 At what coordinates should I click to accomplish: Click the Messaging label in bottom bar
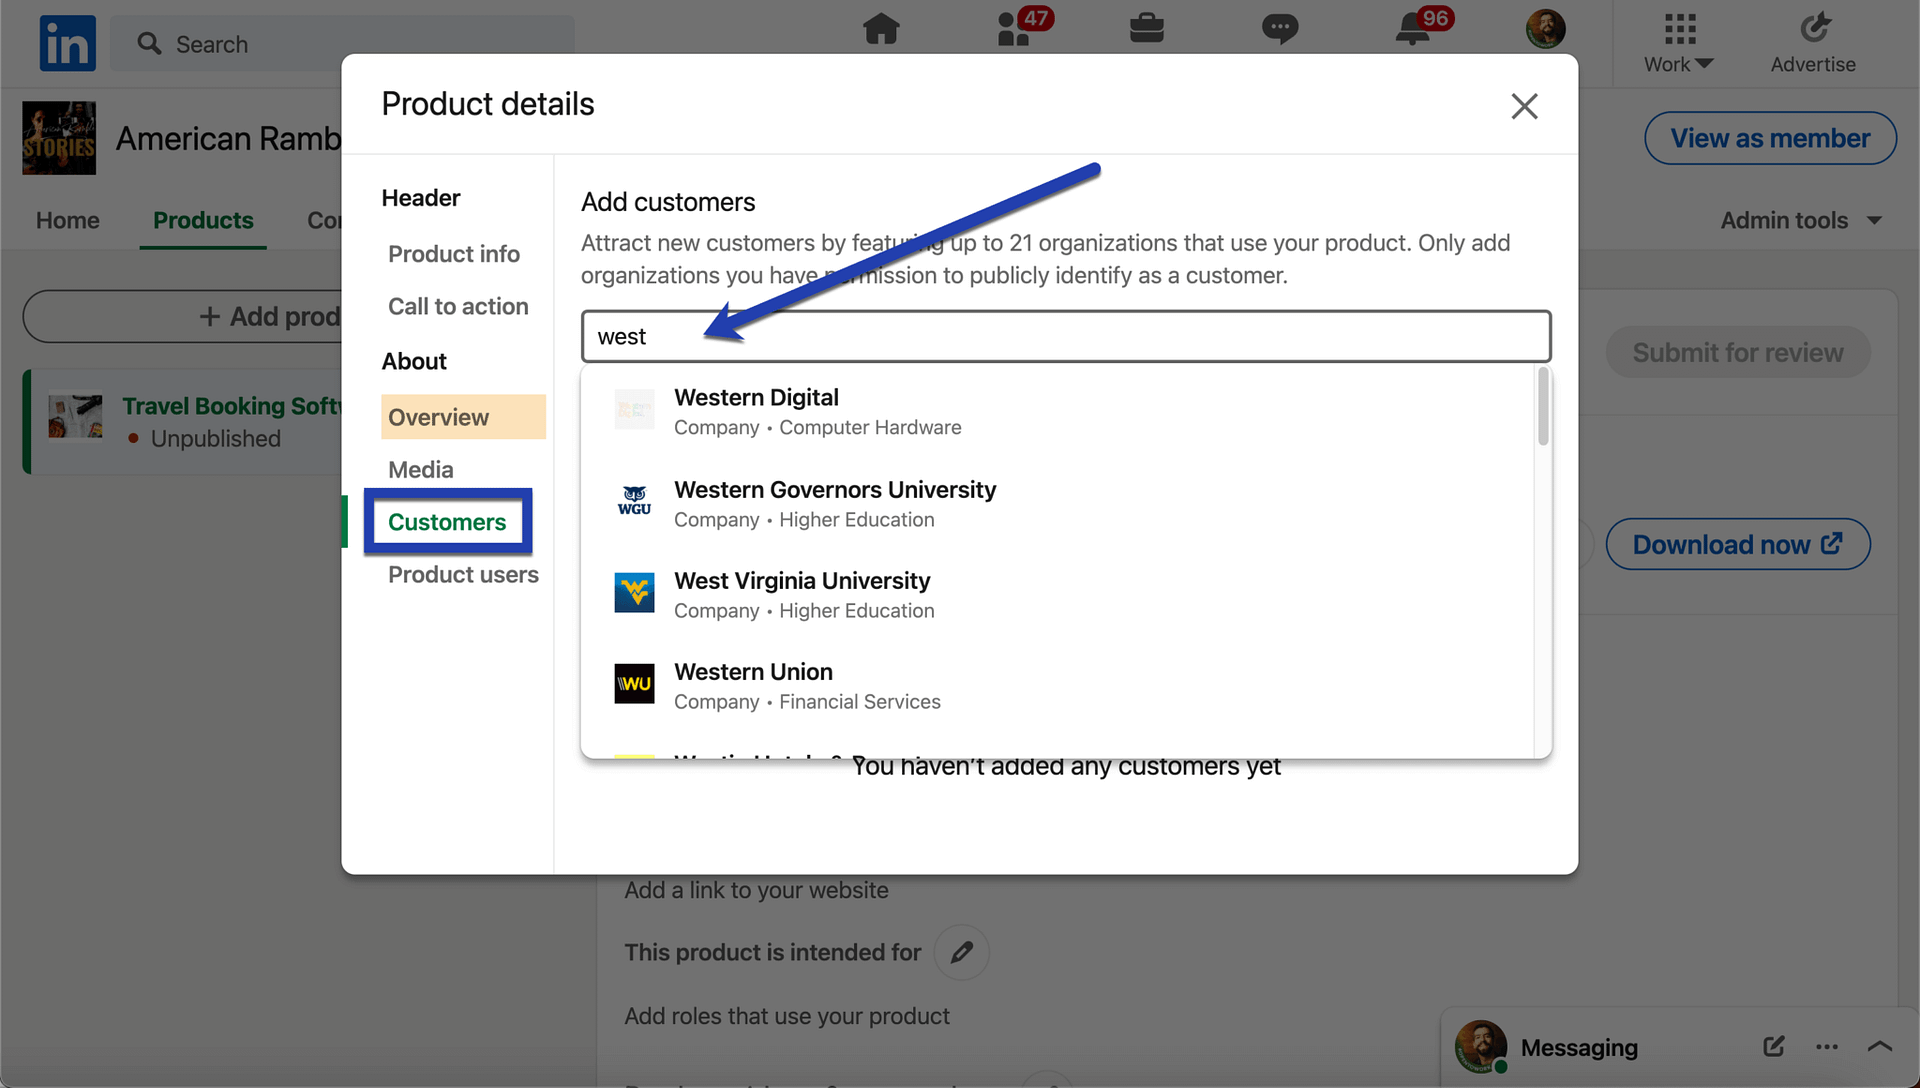pyautogui.click(x=1579, y=1047)
